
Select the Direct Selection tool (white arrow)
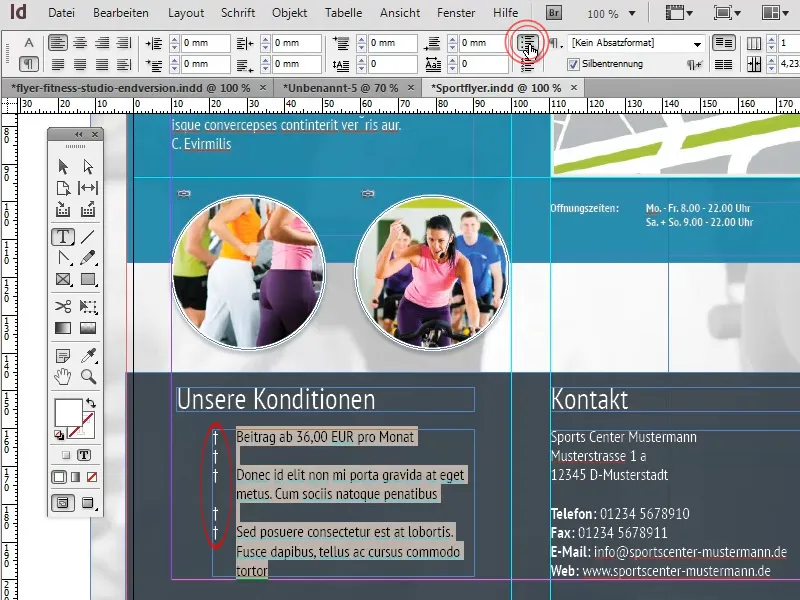pos(88,167)
